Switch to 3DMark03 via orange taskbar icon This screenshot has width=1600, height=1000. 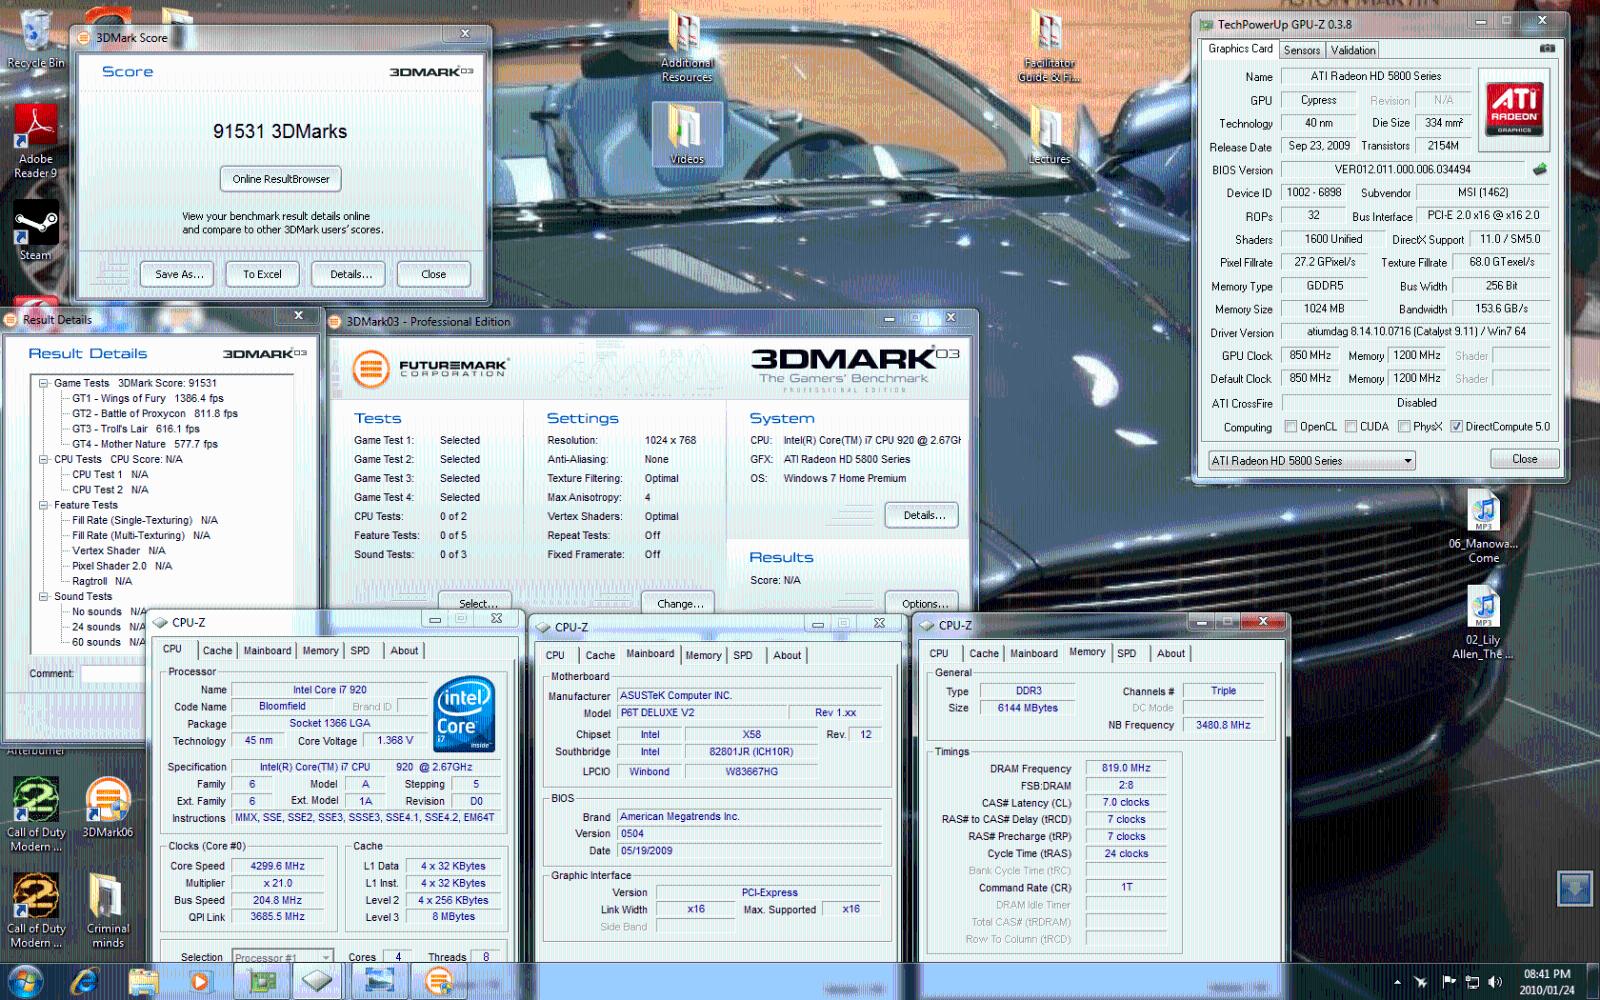click(x=438, y=981)
